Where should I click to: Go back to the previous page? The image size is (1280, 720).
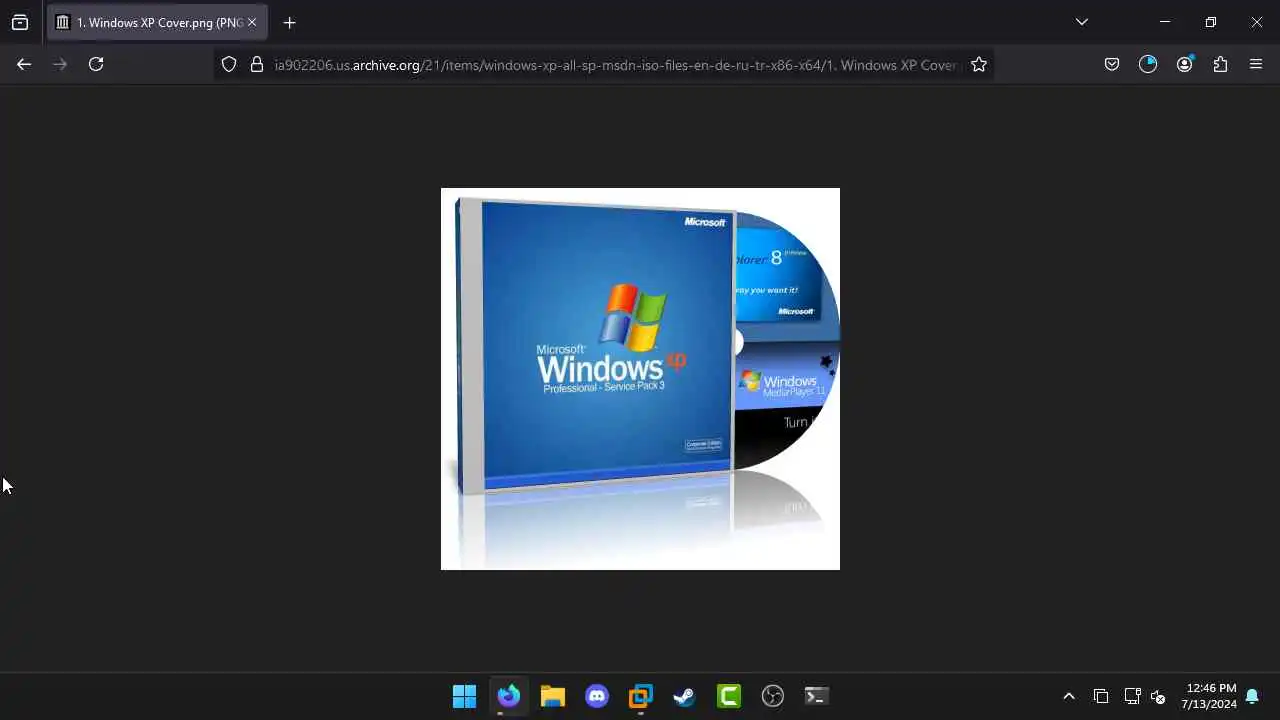click(x=24, y=64)
